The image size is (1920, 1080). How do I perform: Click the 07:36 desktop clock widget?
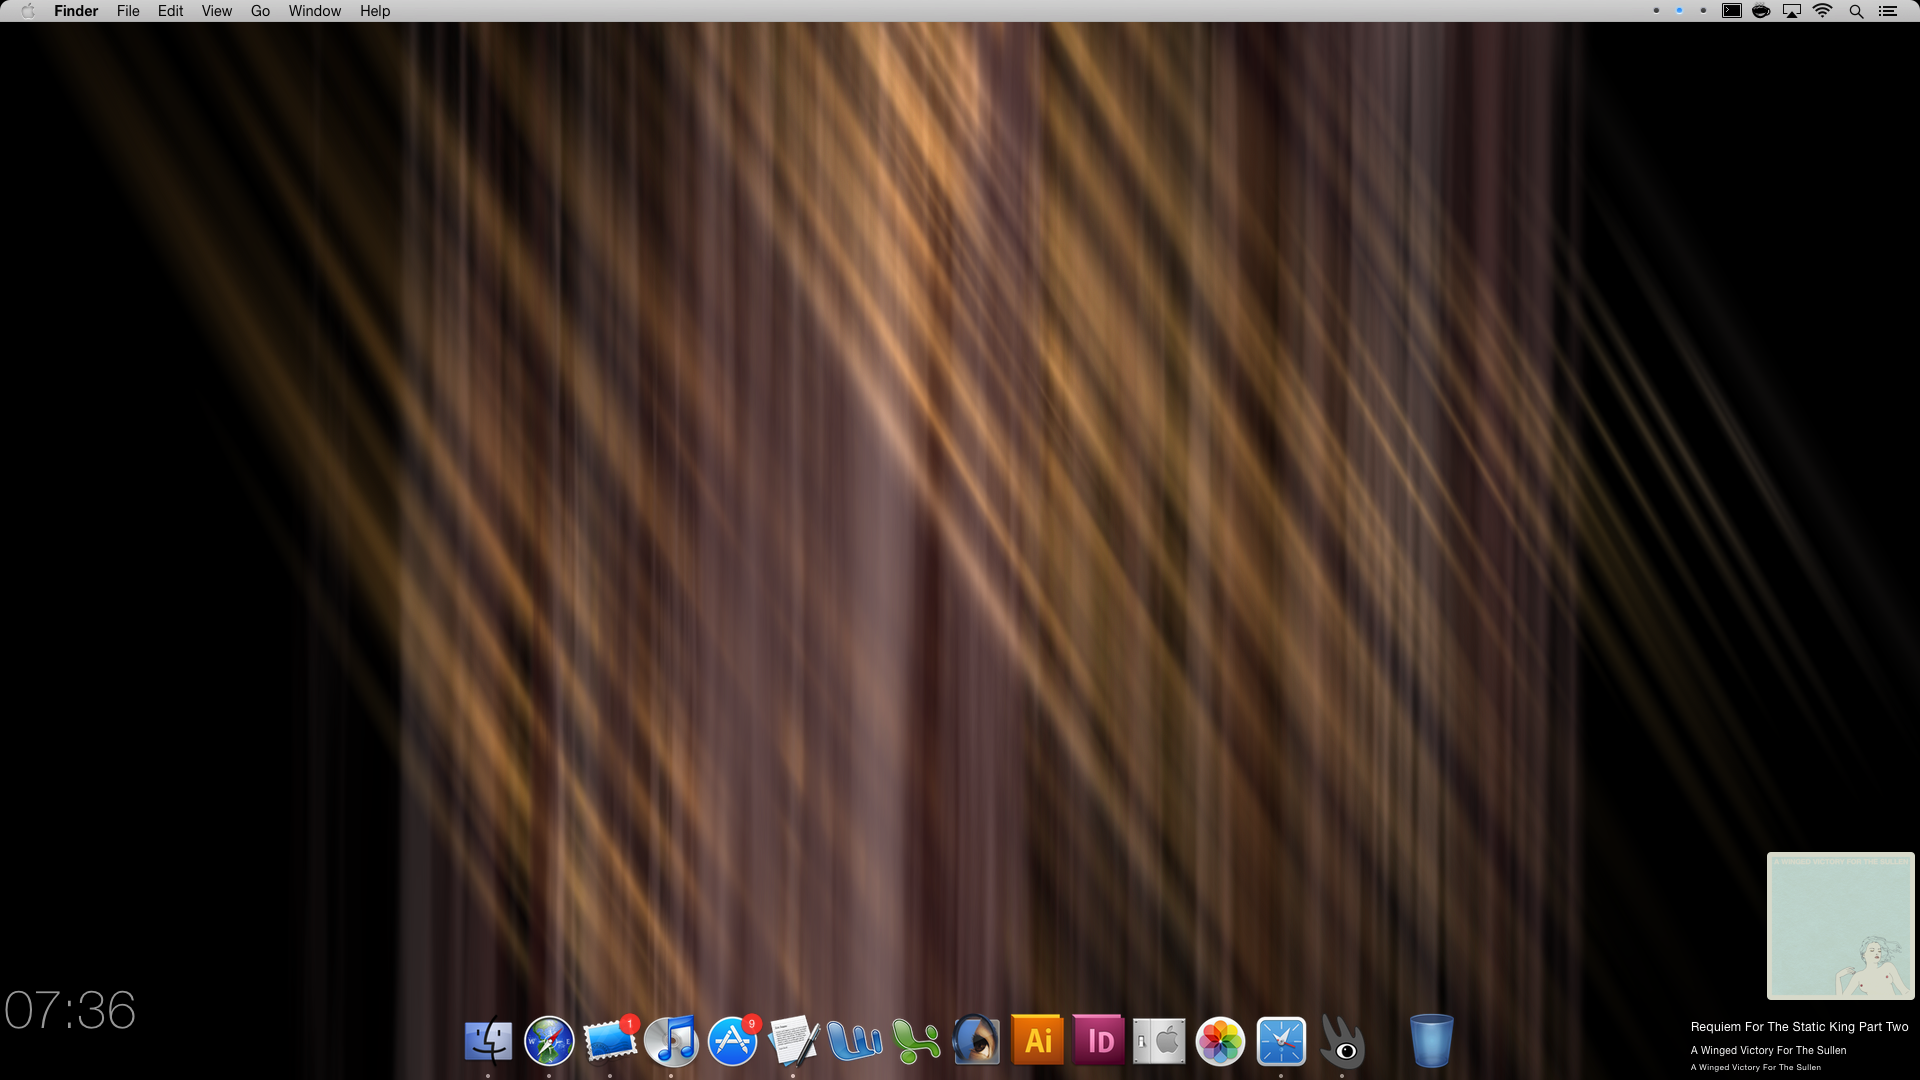(x=70, y=1010)
